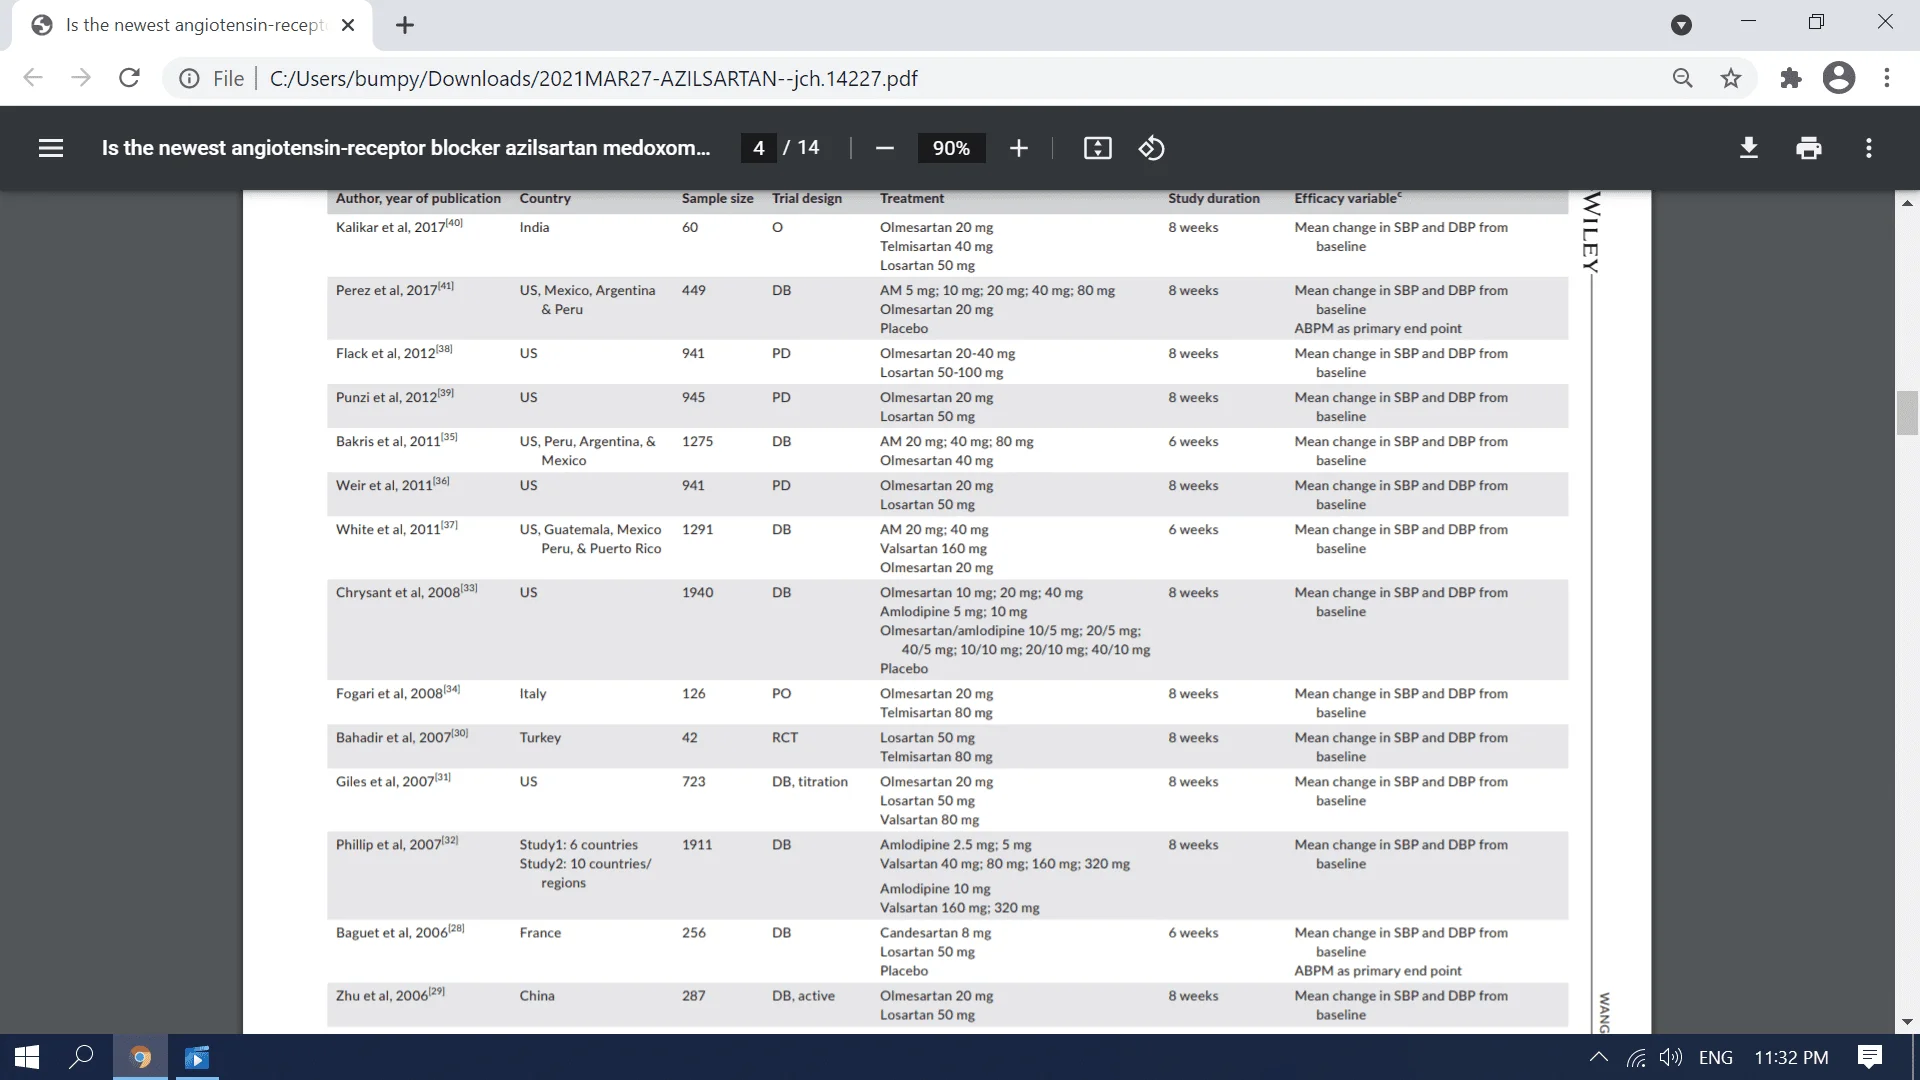Open the clock showing 11:32 PM
The image size is (1920, 1080).
click(1791, 1057)
